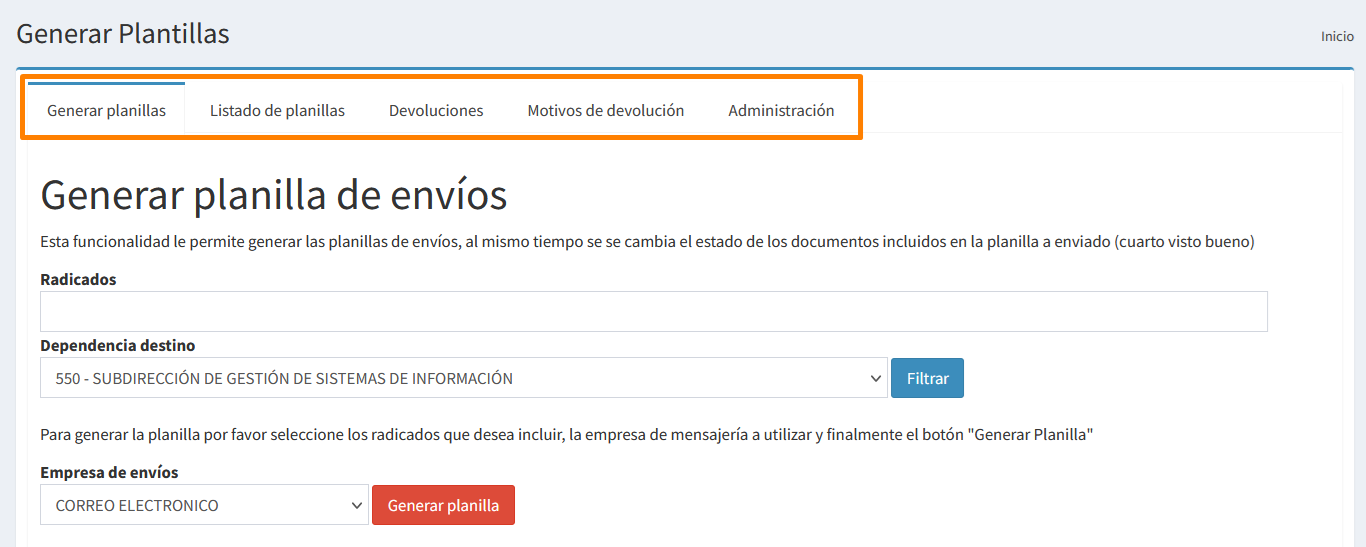The image size is (1366, 547).
Task: Click the Generar Plantillas page title
Action: click(123, 33)
